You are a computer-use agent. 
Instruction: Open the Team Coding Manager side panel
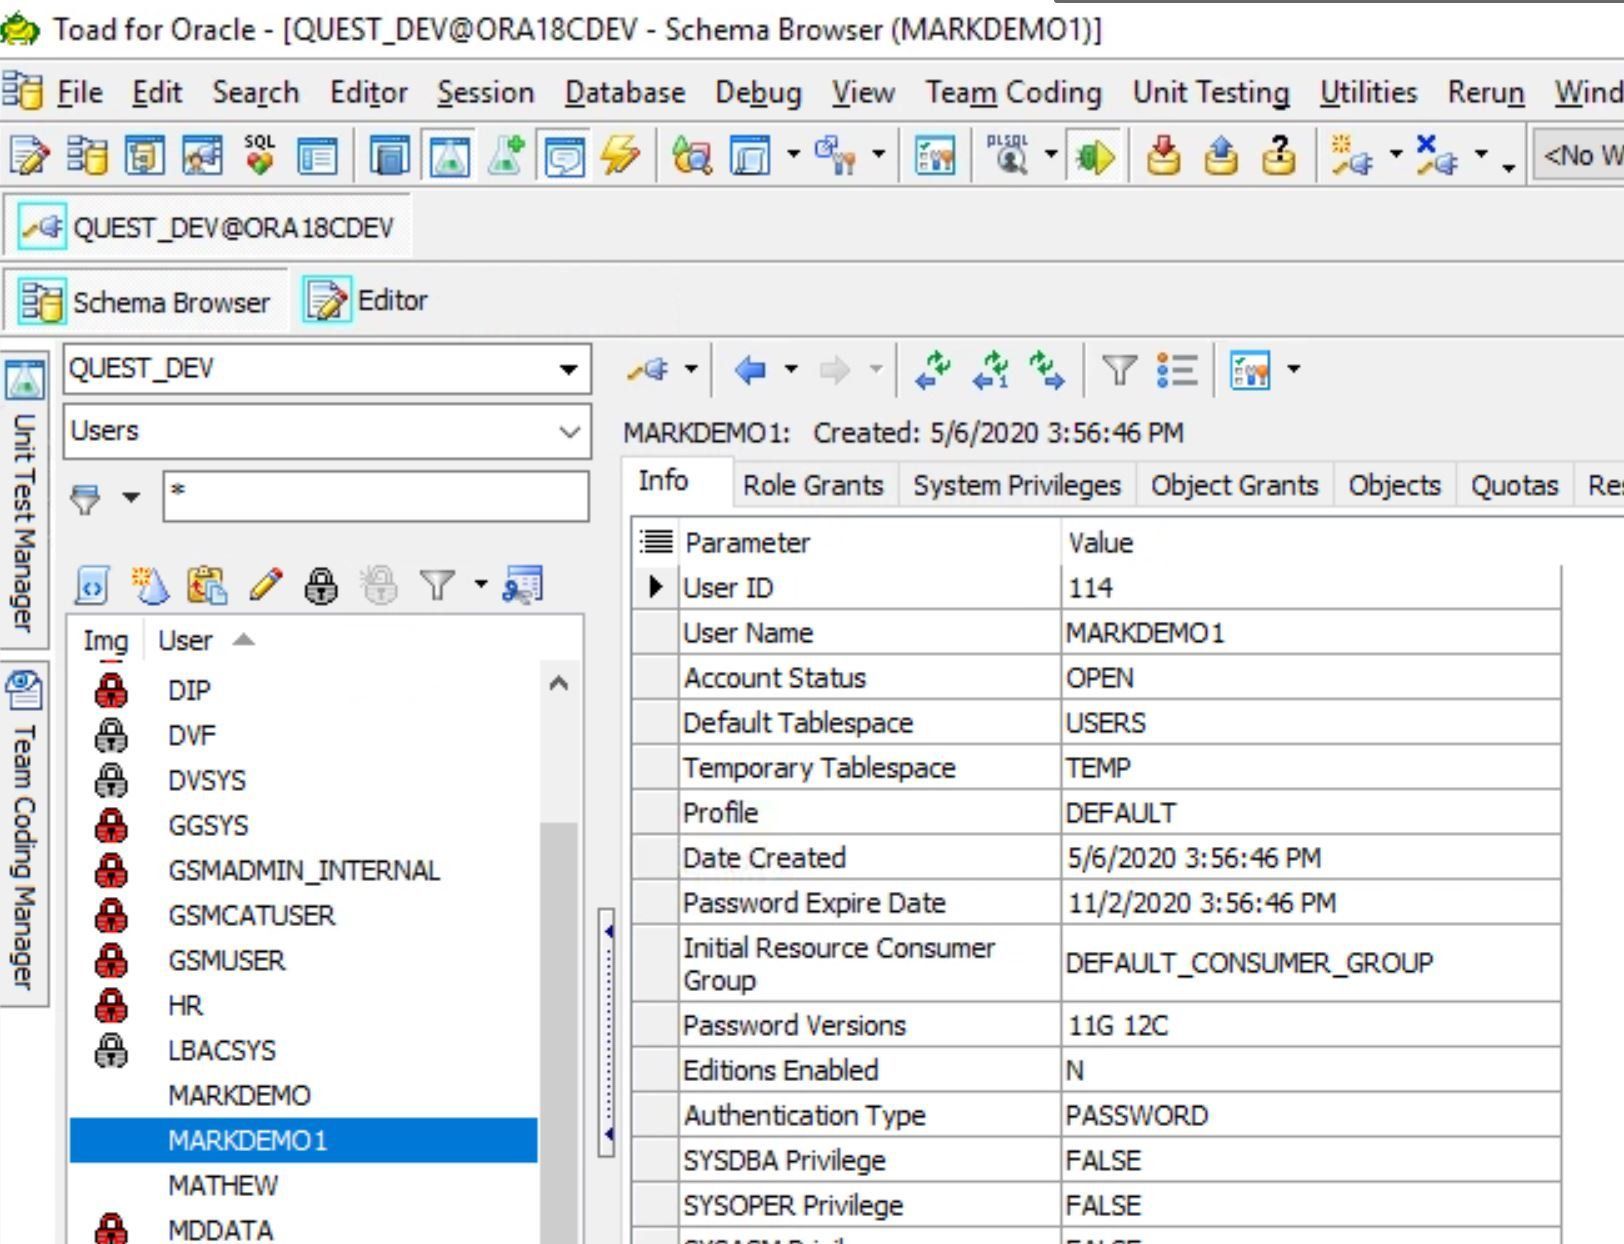tap(24, 835)
